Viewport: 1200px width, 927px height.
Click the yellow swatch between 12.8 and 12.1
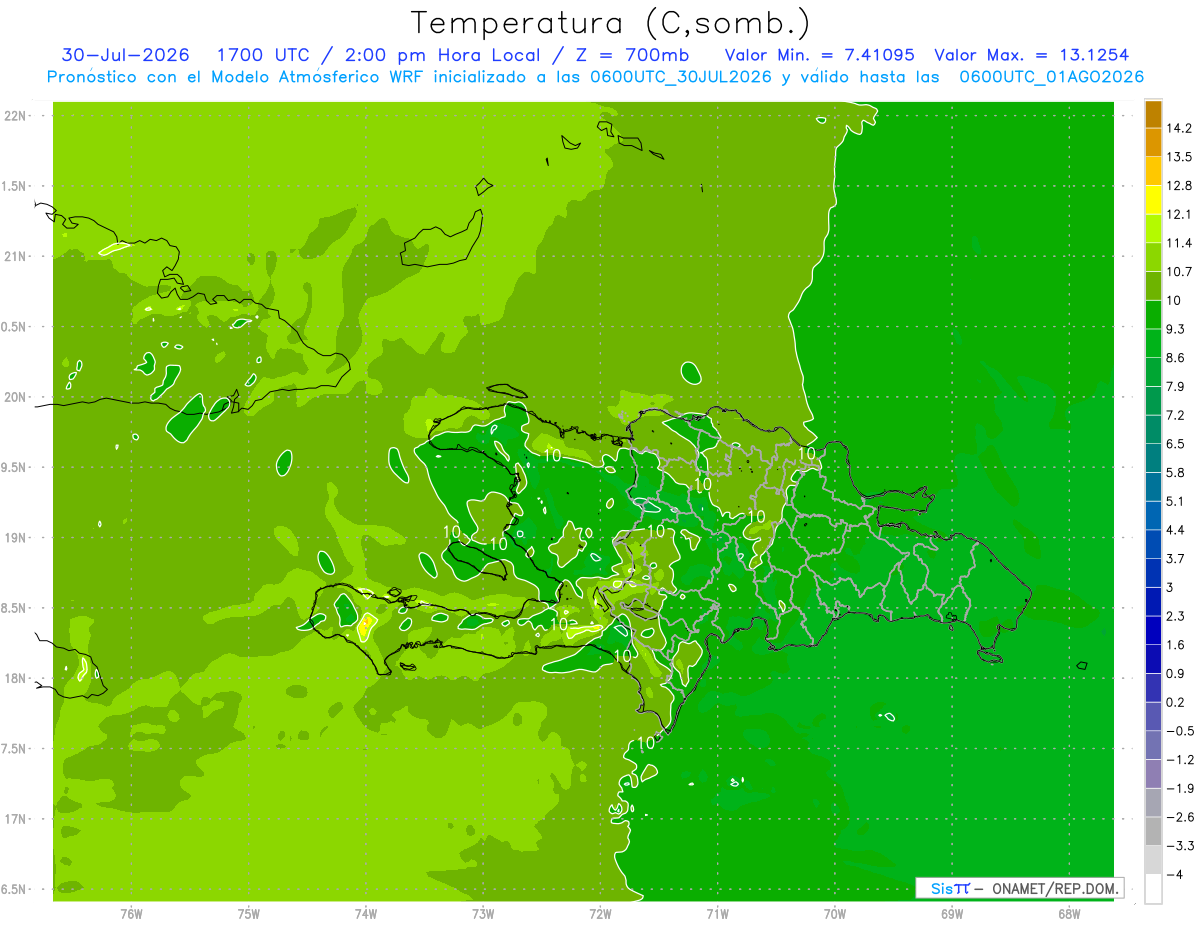point(1154,200)
